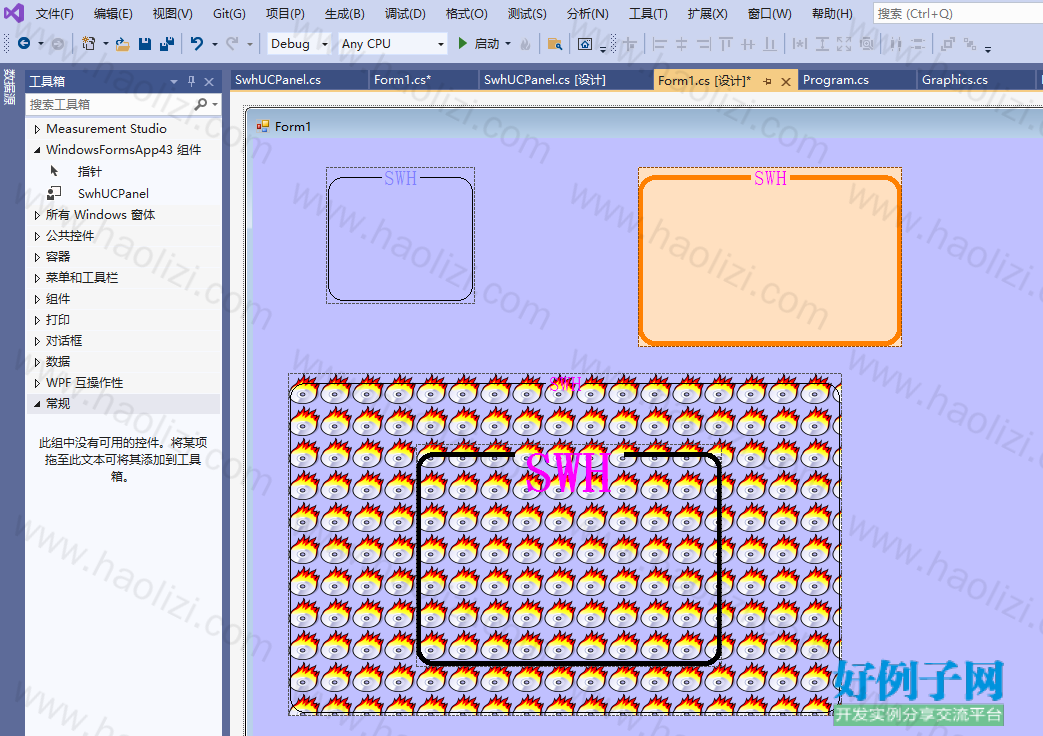Click the Align to Grid icon

(x=629, y=44)
